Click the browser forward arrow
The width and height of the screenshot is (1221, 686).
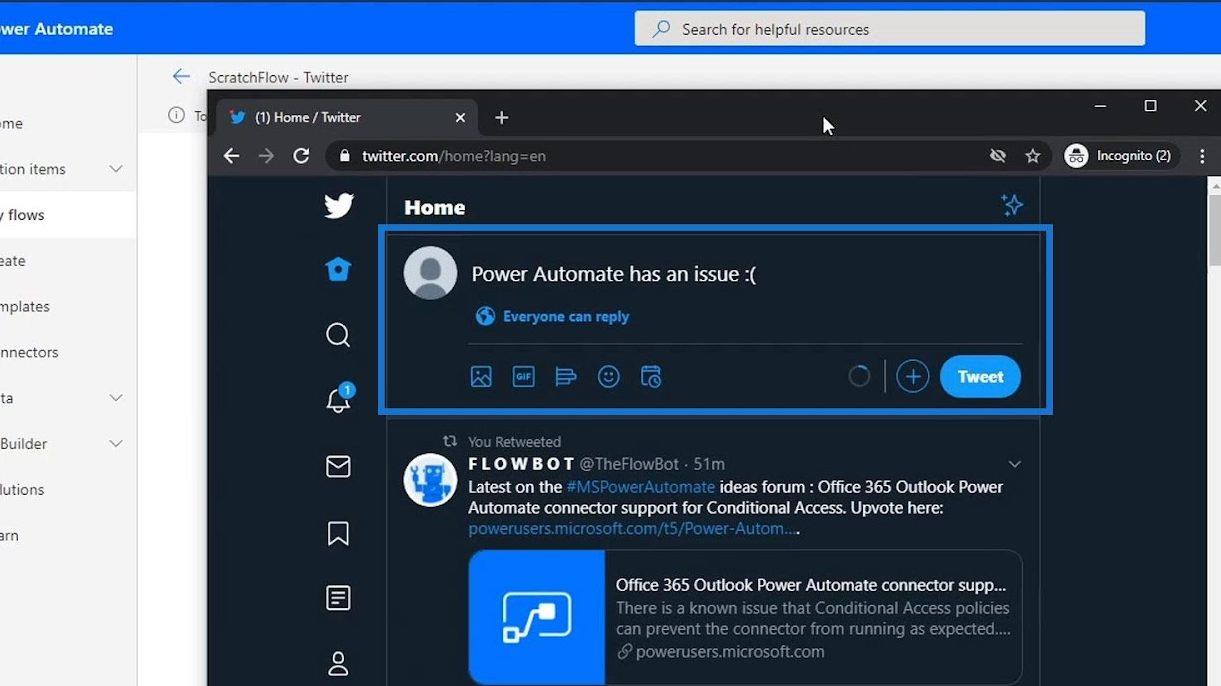[x=266, y=156]
